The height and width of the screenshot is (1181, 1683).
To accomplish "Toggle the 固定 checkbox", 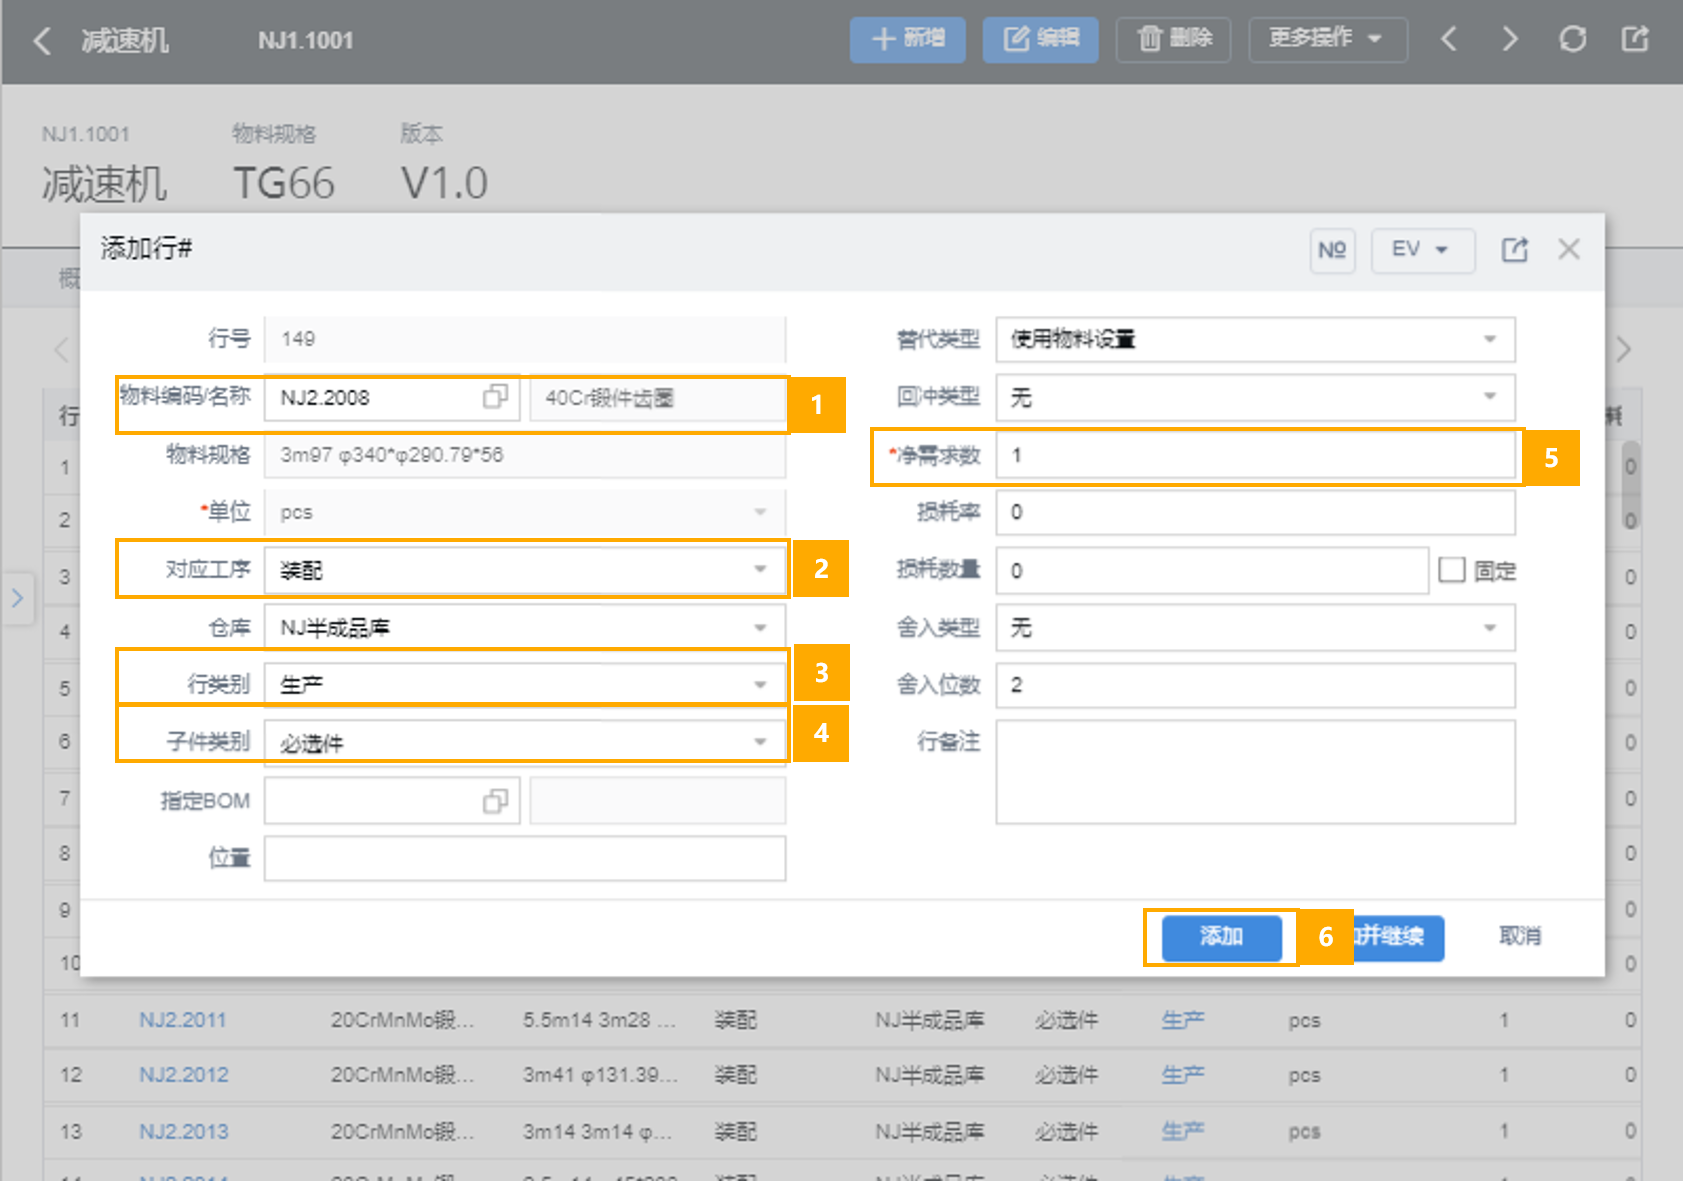I will click(x=1451, y=570).
